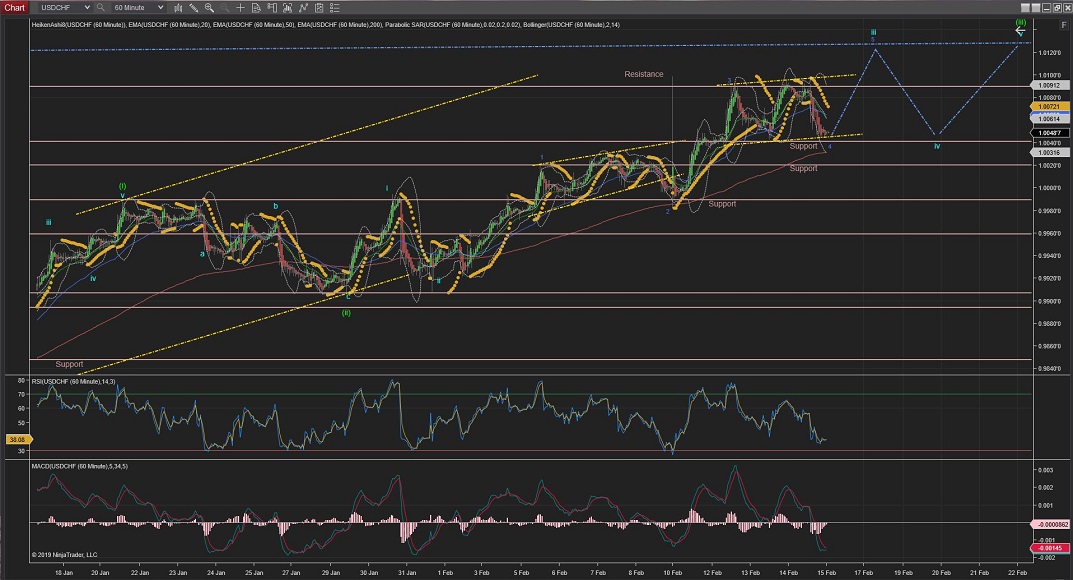
Task: Click the white return arrow on chart
Action: pyautogui.click(x=1019, y=31)
